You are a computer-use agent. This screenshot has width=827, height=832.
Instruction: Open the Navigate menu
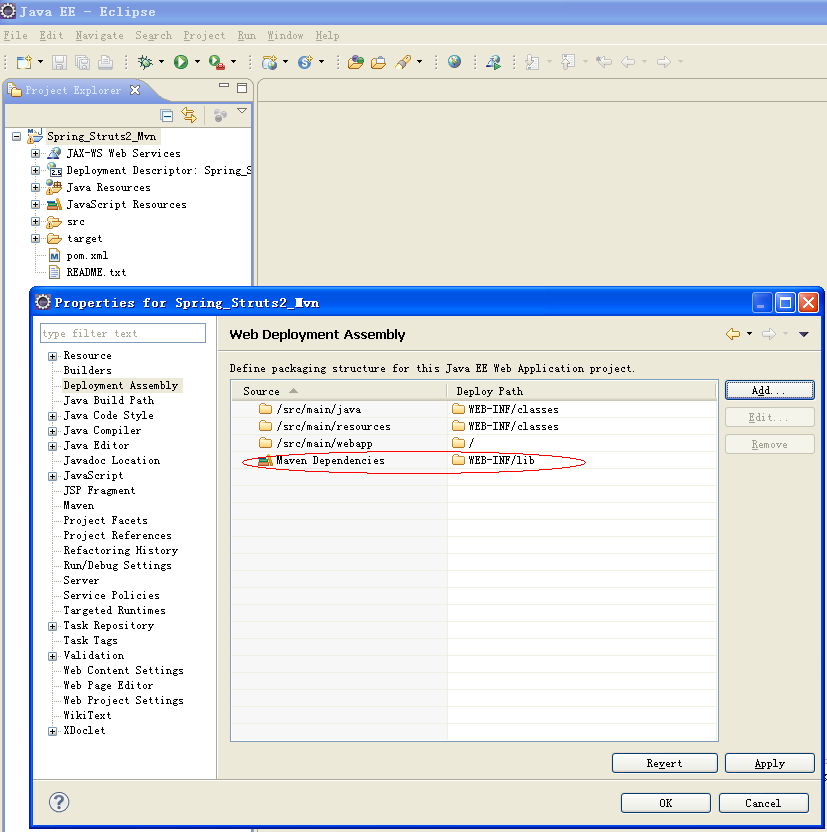(x=100, y=36)
